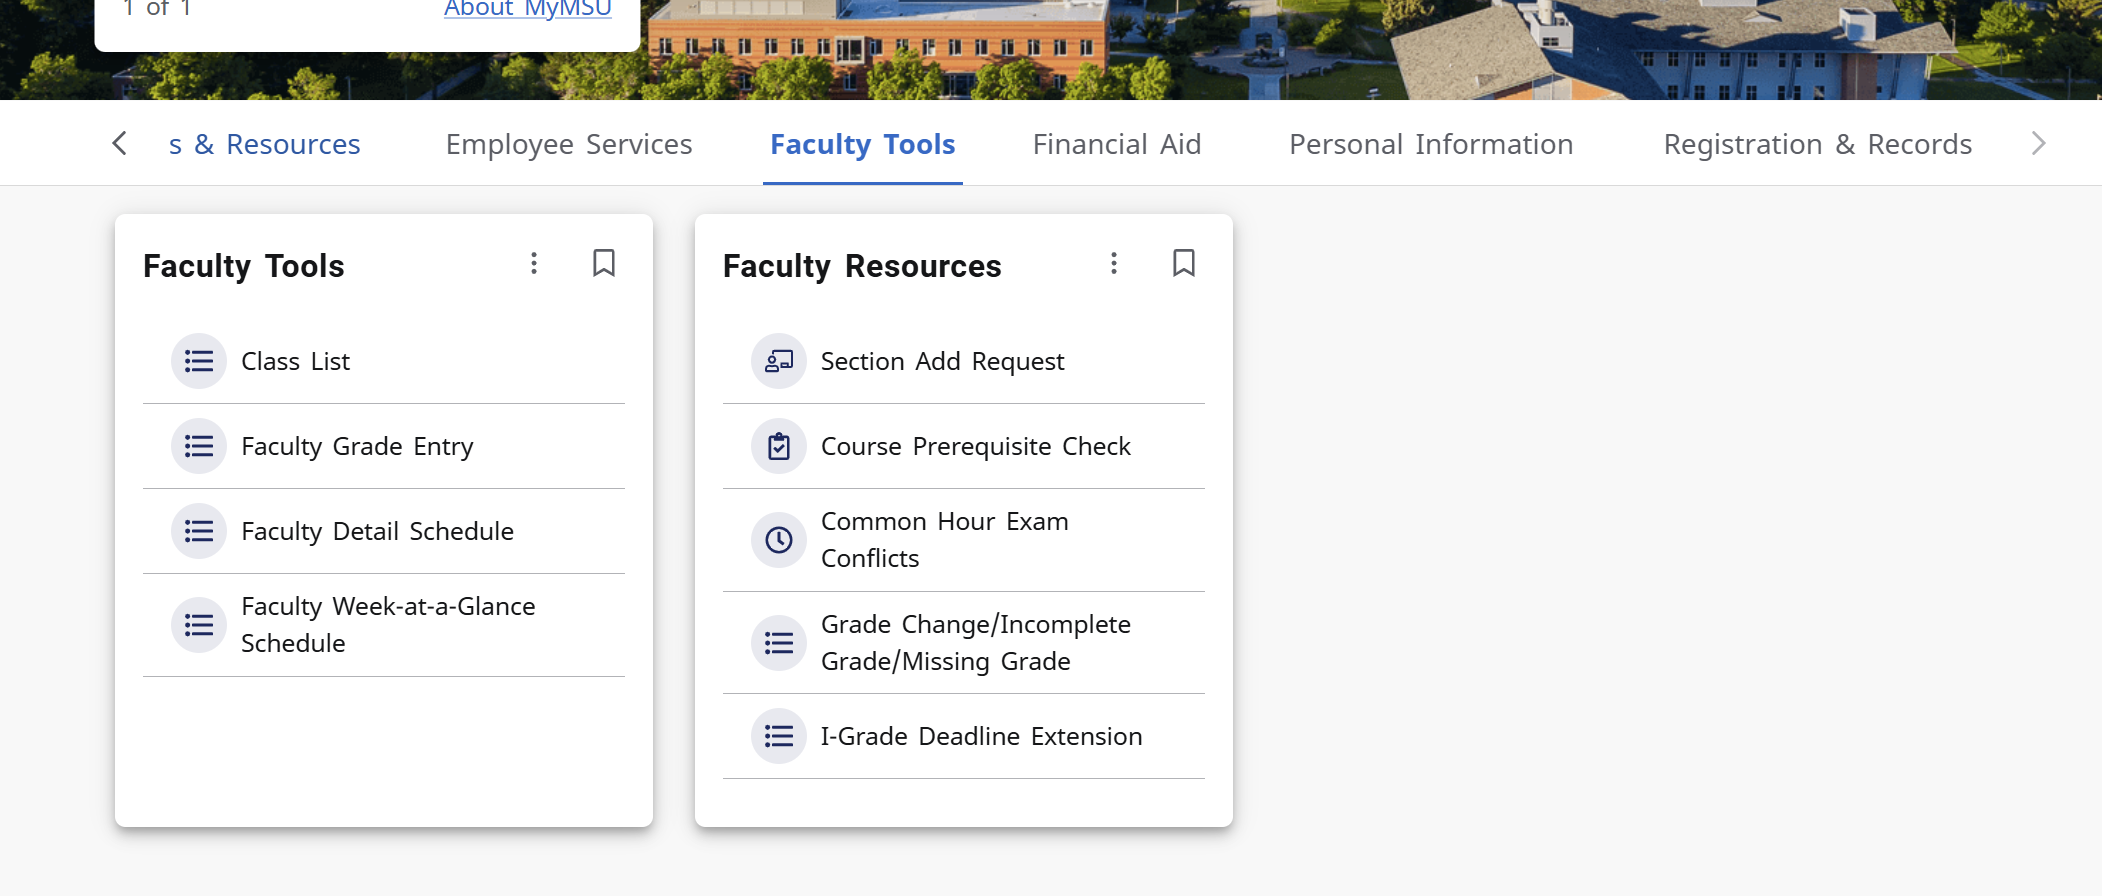The image size is (2102, 896).
Task: Bookmark the Faculty Tools card
Action: click(603, 263)
